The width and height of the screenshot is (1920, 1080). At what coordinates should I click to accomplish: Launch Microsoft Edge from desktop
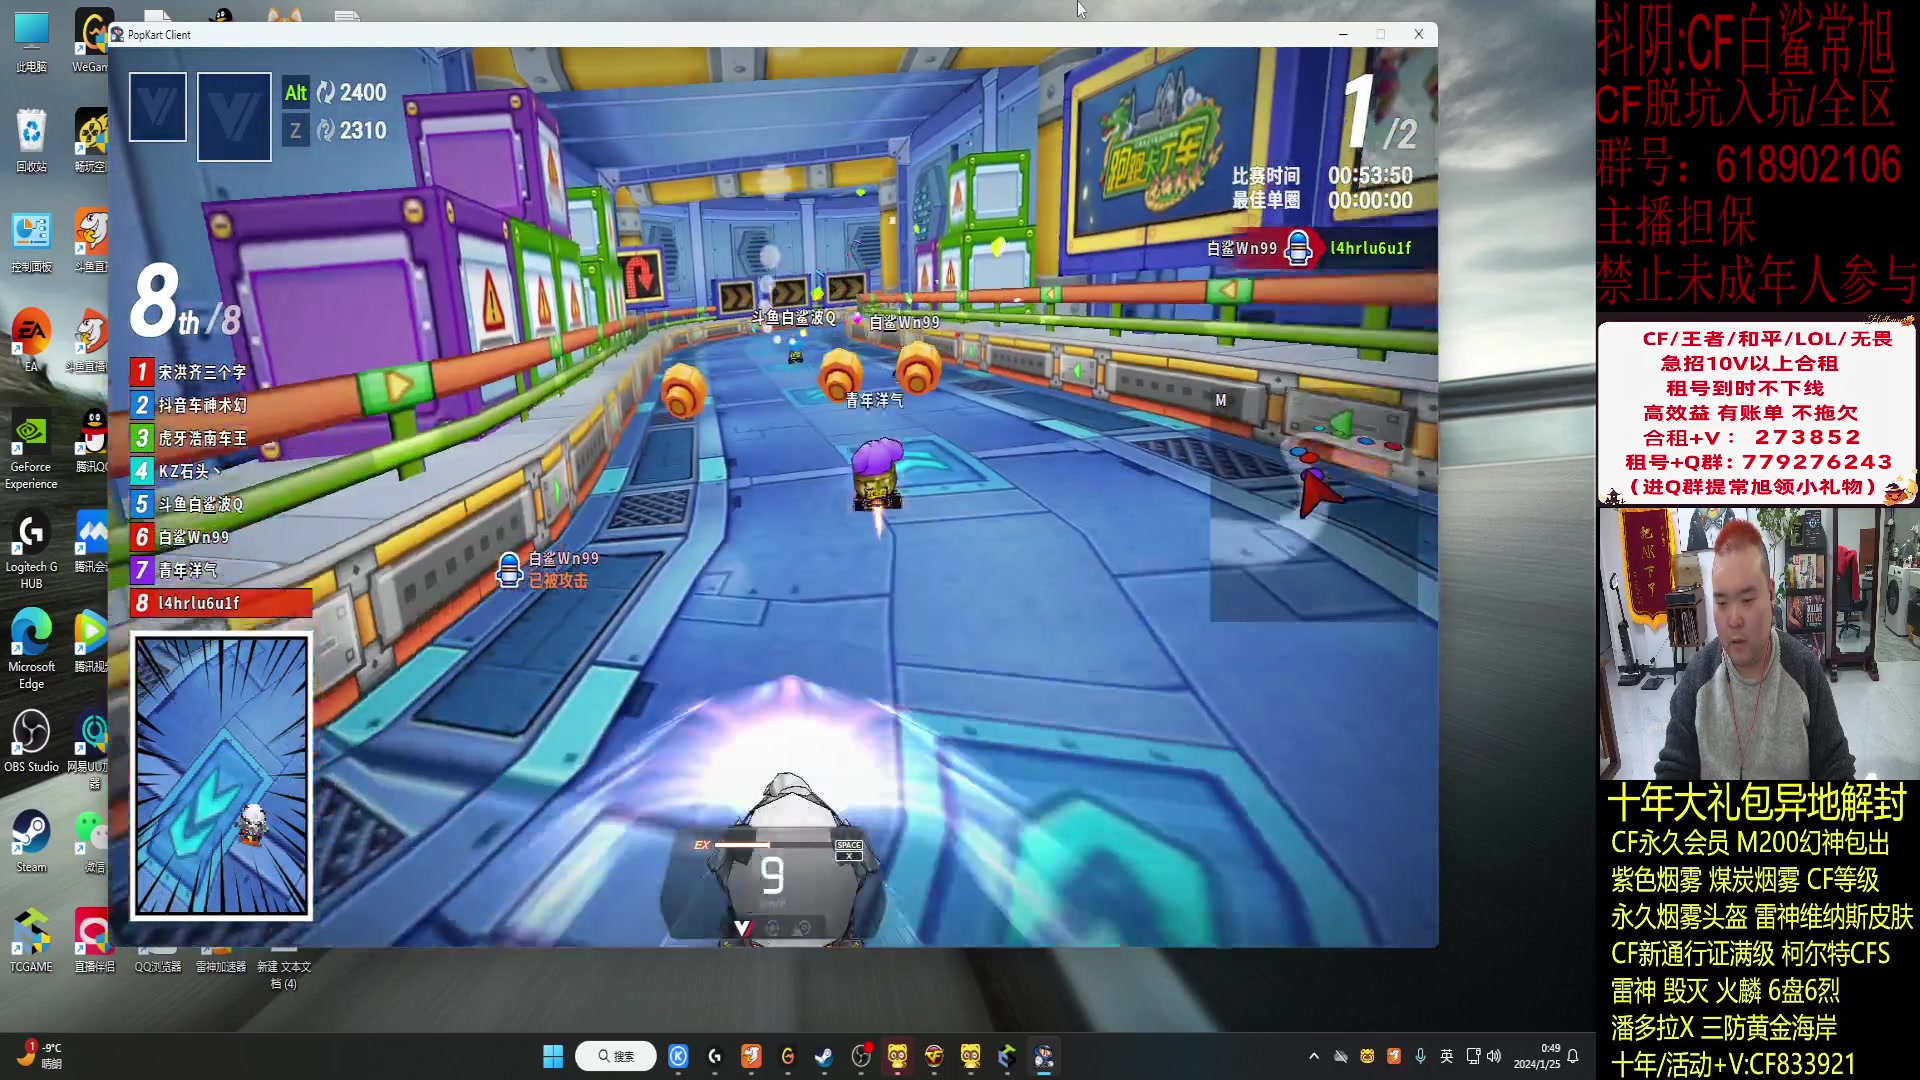click(x=31, y=633)
